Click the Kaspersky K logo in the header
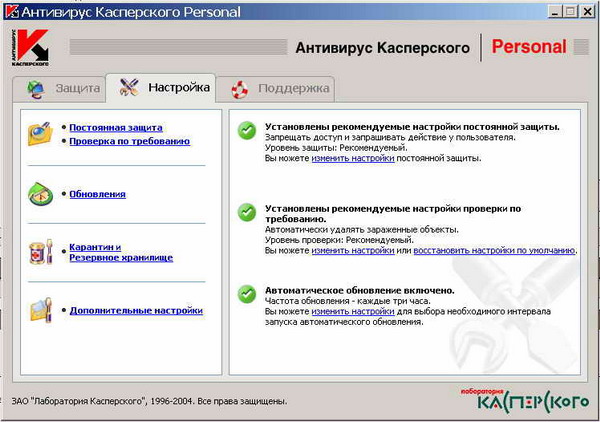 [30, 48]
